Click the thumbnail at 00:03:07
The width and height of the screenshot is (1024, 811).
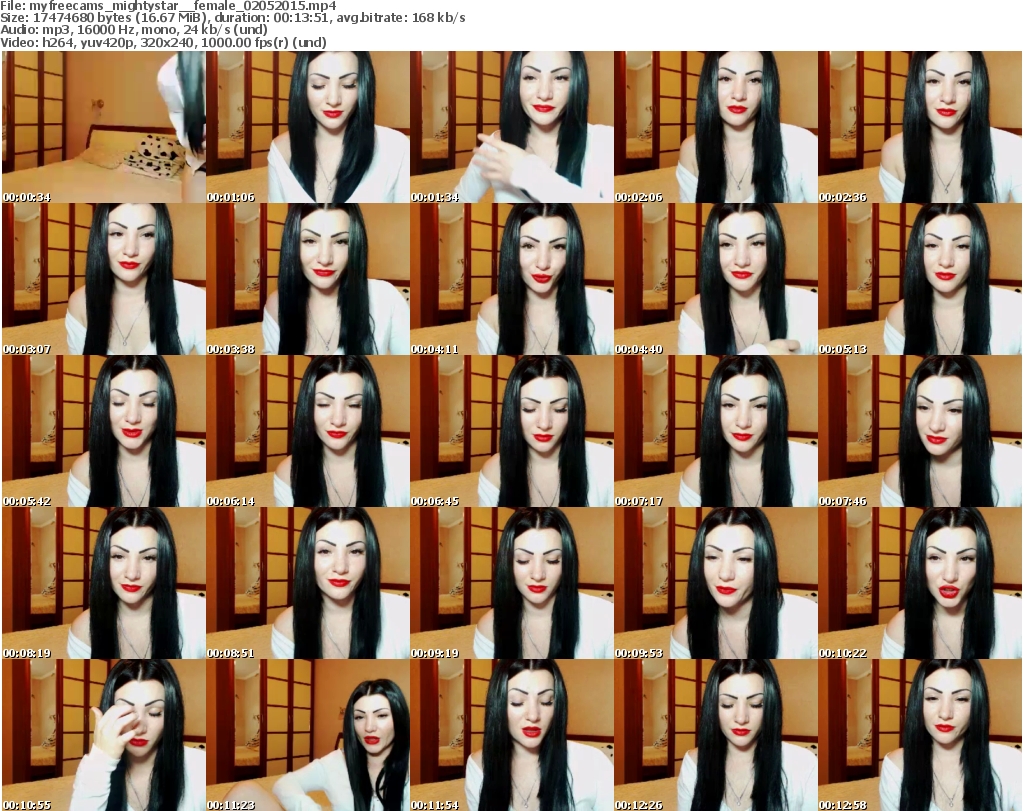(104, 279)
